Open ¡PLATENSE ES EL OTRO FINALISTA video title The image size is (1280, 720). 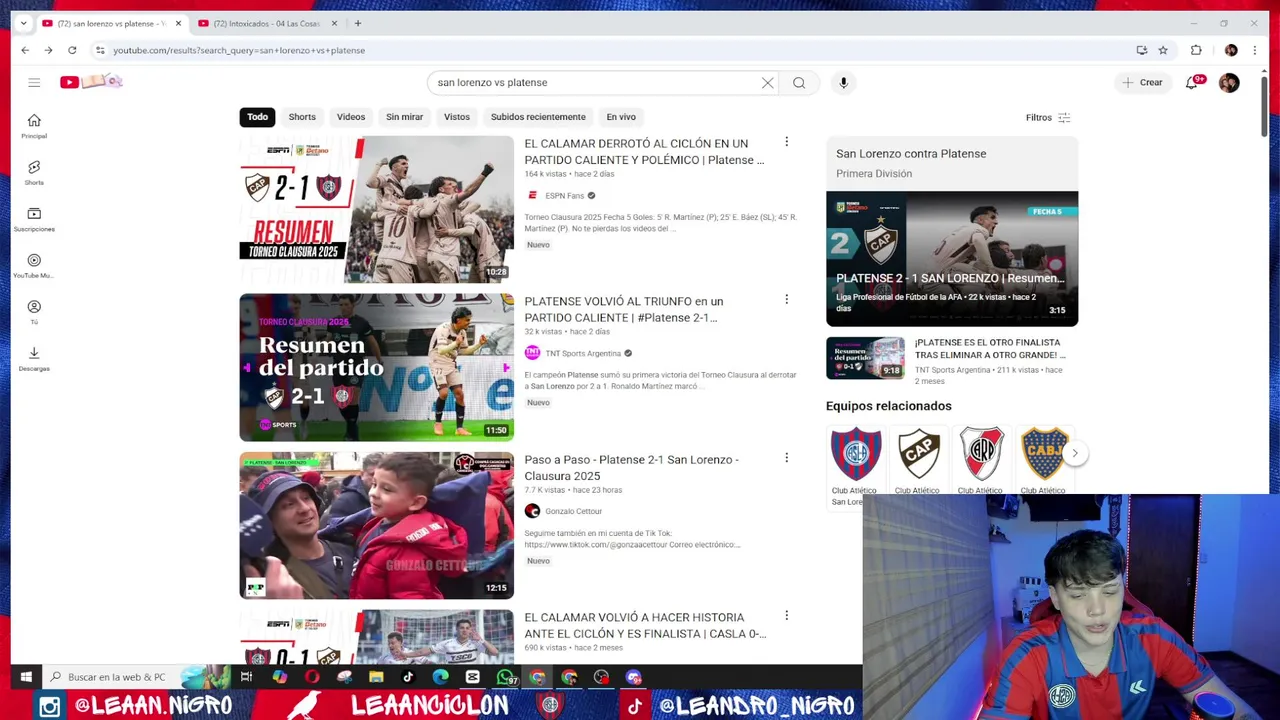(x=990, y=348)
